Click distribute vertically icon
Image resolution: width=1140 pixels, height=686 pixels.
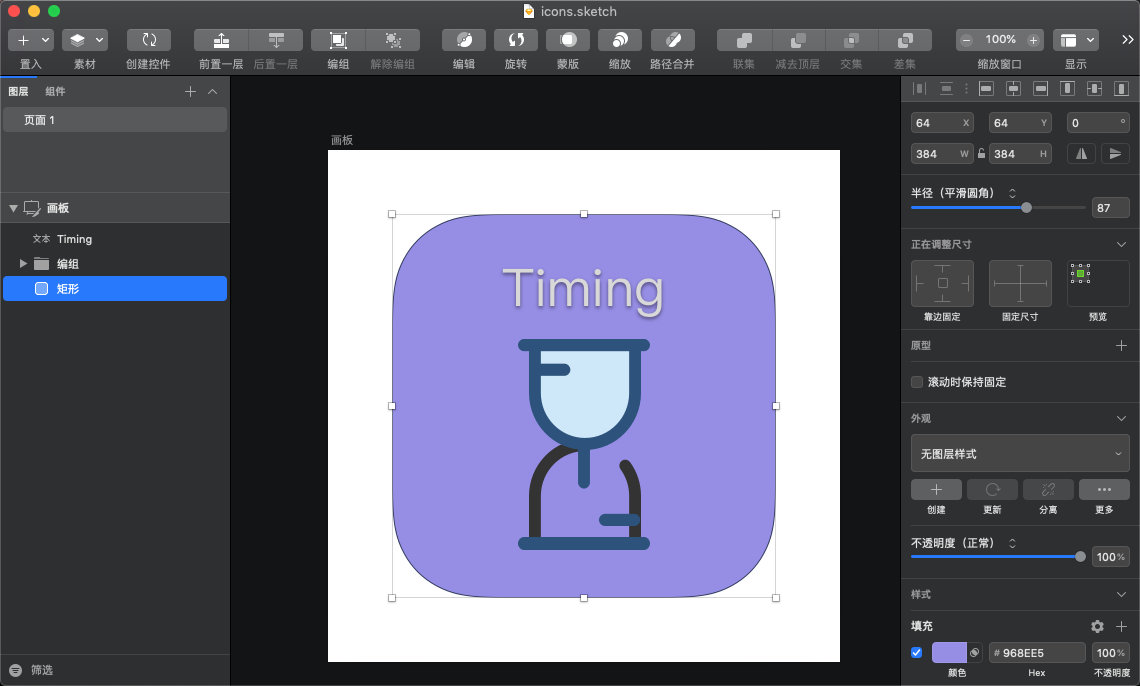[x=946, y=89]
